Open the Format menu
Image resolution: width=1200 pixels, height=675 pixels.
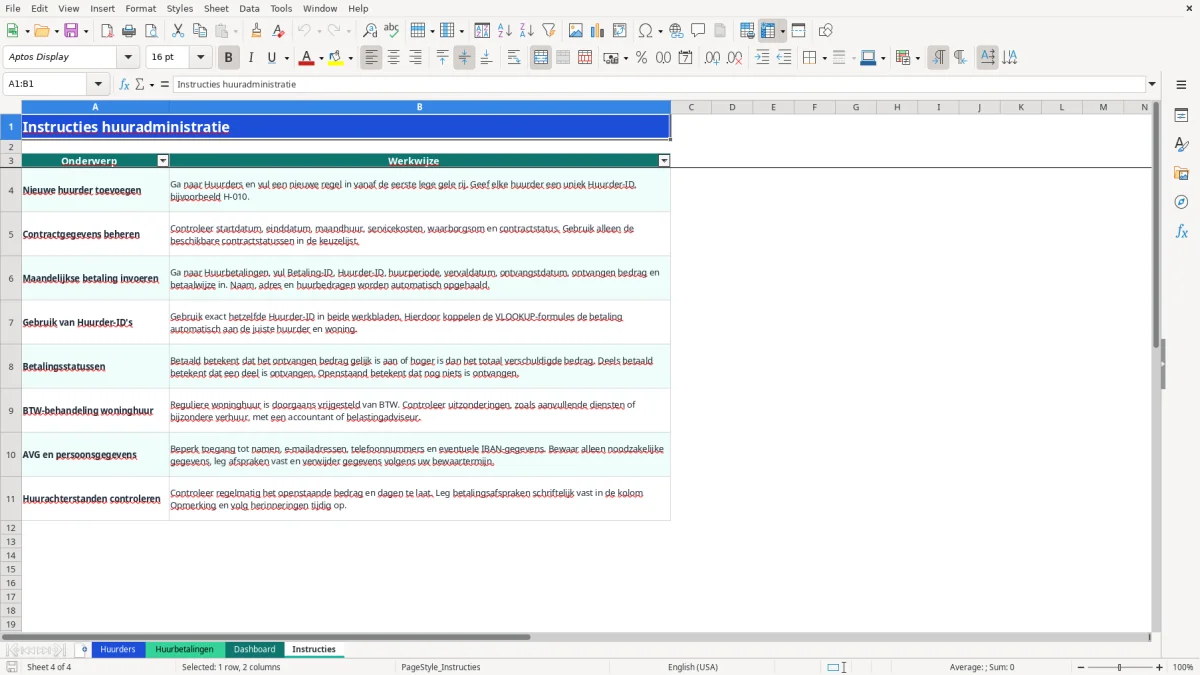[x=140, y=8]
